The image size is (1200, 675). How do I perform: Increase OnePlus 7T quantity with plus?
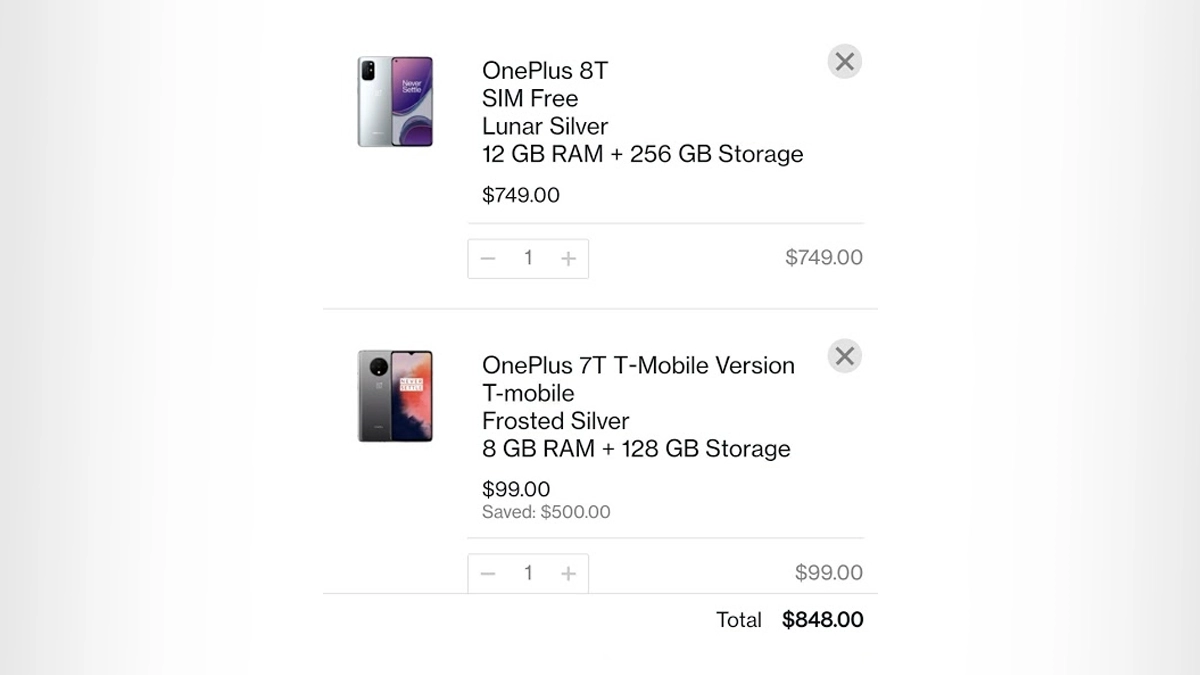pyautogui.click(x=568, y=574)
